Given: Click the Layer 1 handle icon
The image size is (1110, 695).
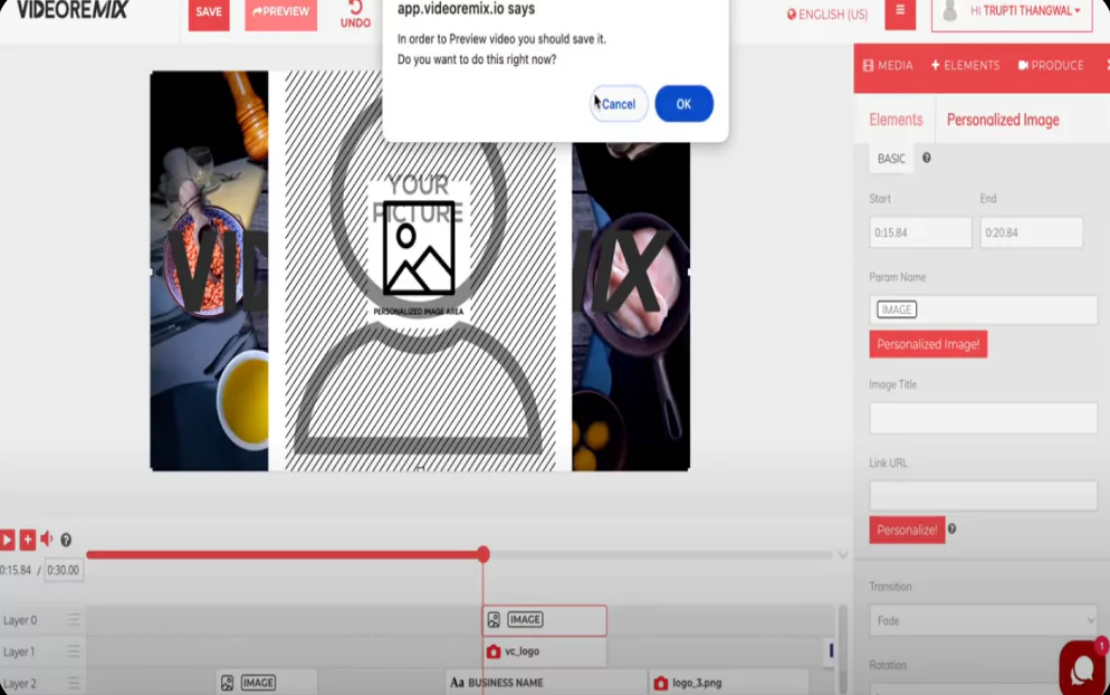Looking at the screenshot, I should (73, 651).
